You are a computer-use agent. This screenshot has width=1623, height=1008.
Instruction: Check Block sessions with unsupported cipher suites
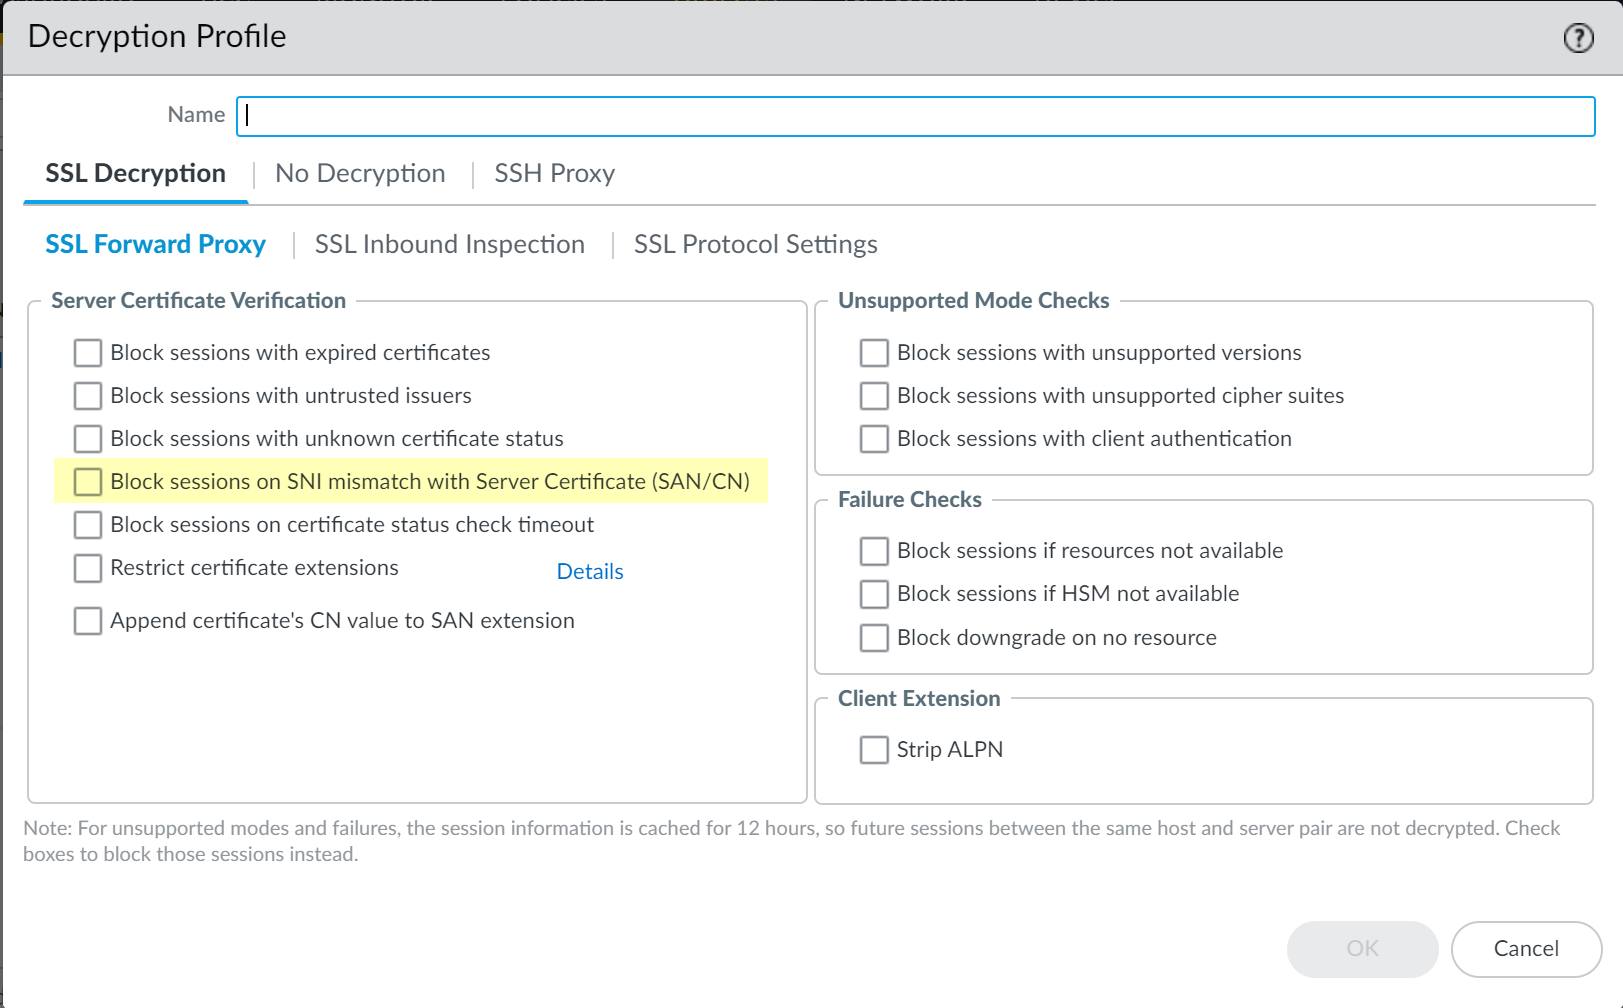point(874,396)
